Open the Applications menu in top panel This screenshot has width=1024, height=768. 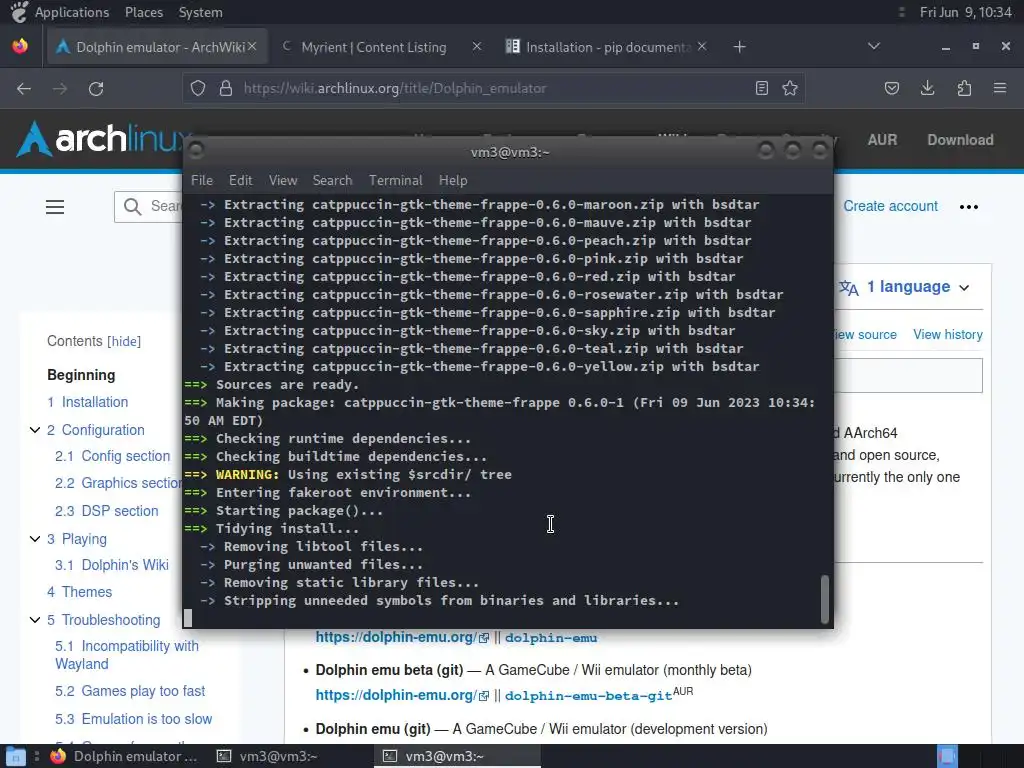(x=72, y=12)
